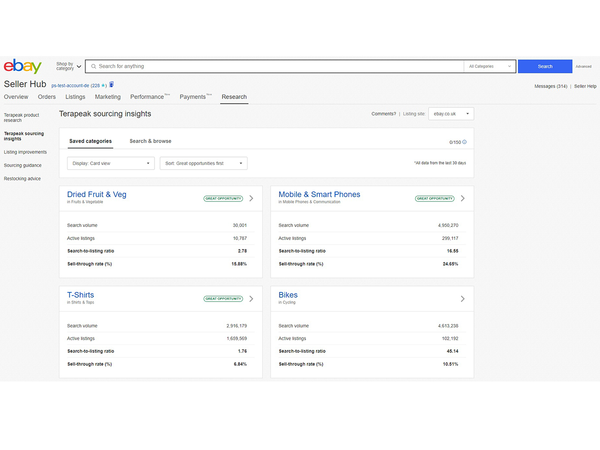
Task: Open Listing improvements in sidebar
Action: (x=25, y=152)
